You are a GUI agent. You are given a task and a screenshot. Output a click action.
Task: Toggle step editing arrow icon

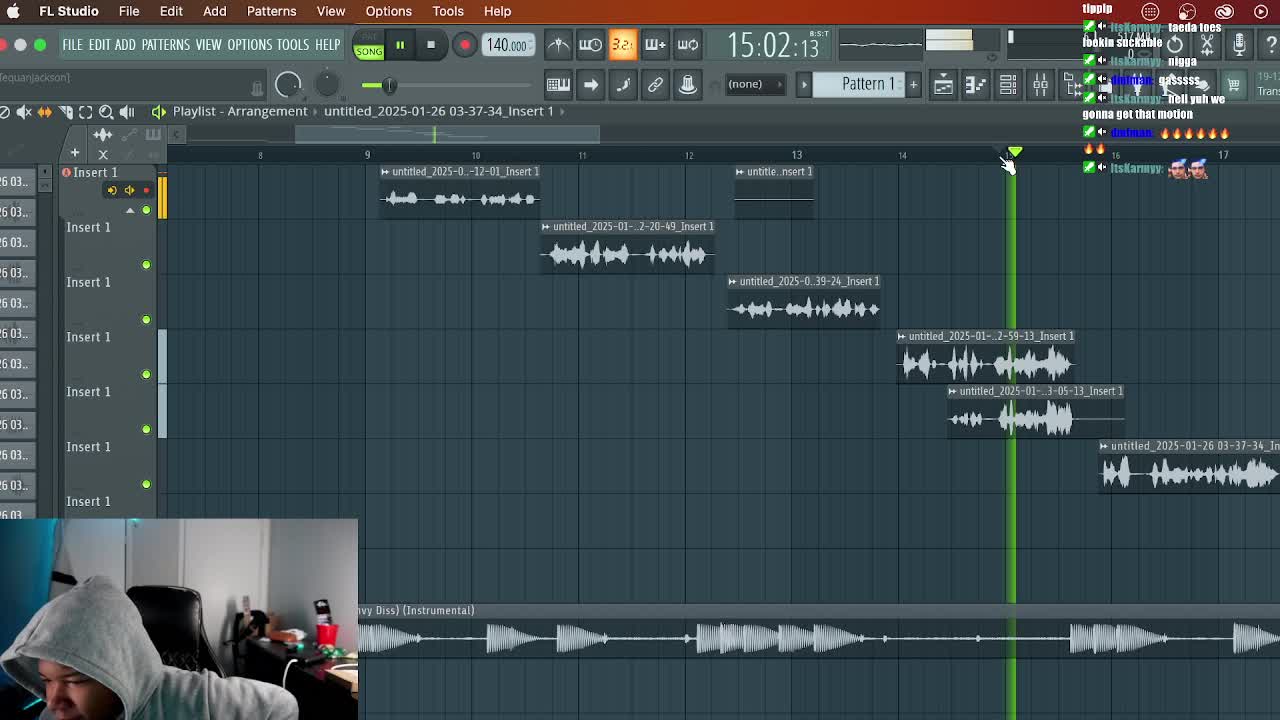click(590, 85)
